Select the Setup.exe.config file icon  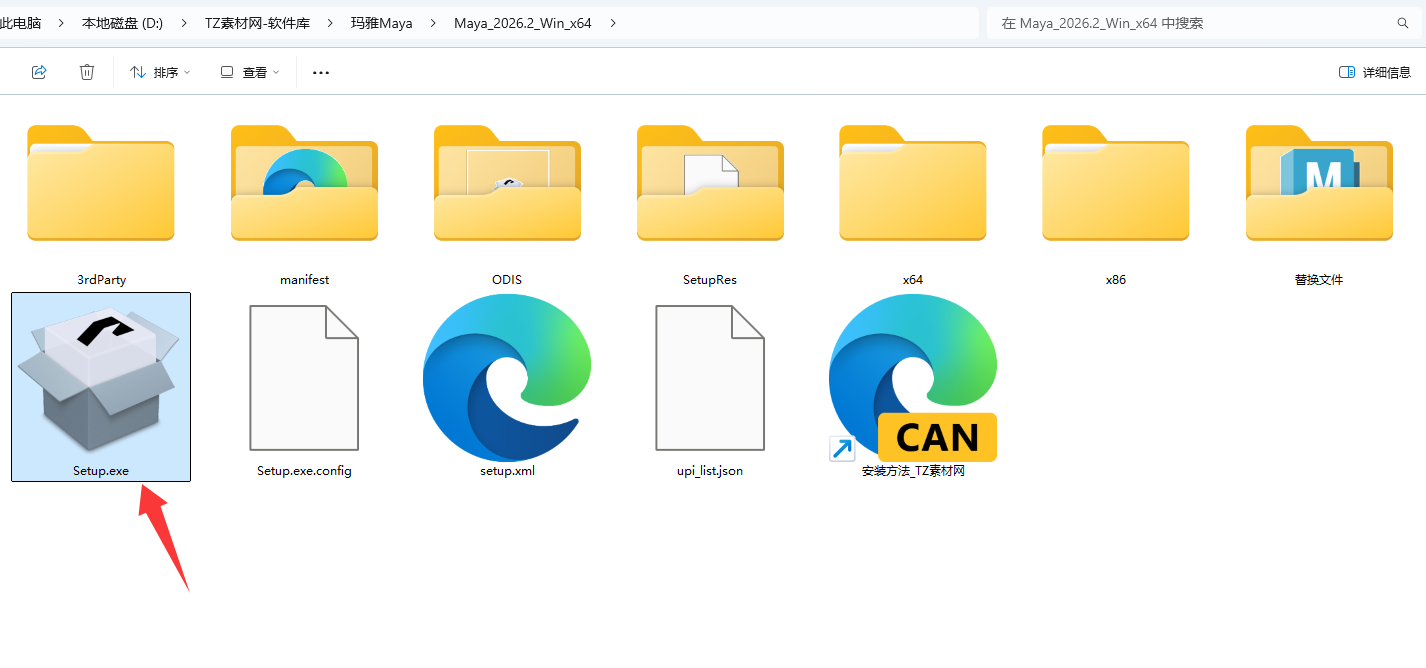(304, 378)
